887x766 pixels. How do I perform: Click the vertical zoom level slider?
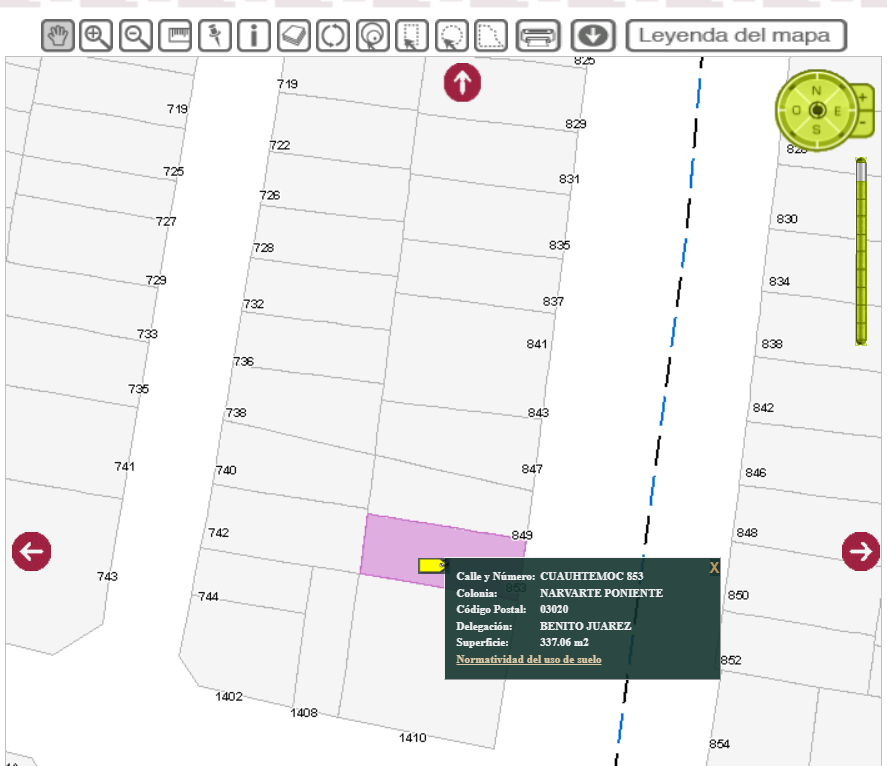(861, 250)
